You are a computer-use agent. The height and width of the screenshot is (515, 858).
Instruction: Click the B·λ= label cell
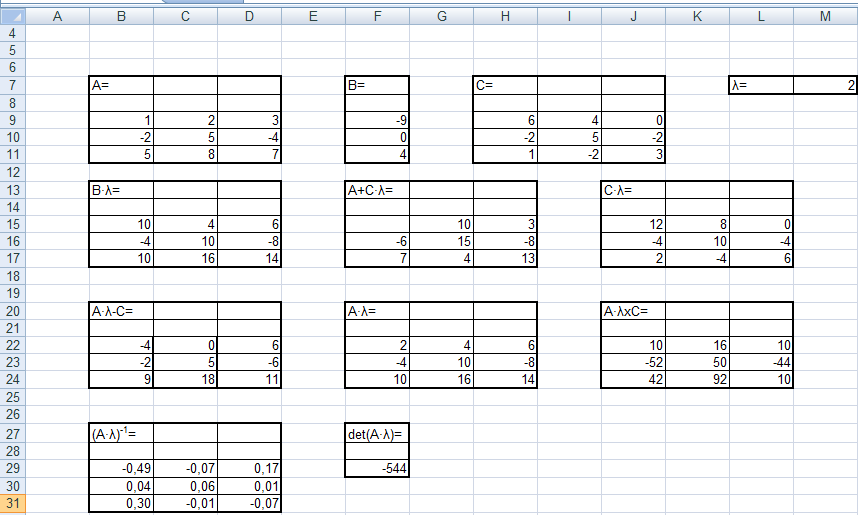point(121,190)
